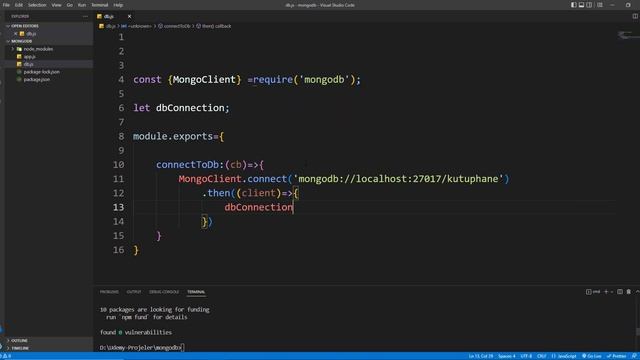Open the Selection menu
Image resolution: width=640 pixels, height=360 pixels.
(37, 5)
